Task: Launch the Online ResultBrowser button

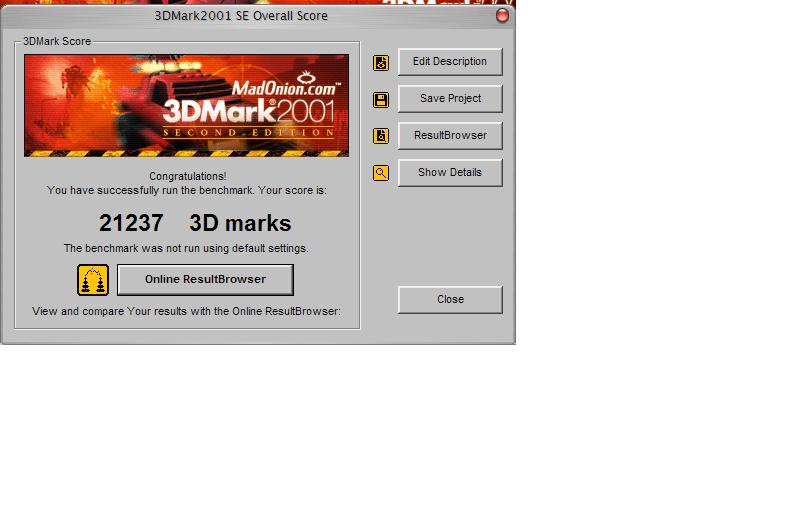Action: (x=205, y=279)
